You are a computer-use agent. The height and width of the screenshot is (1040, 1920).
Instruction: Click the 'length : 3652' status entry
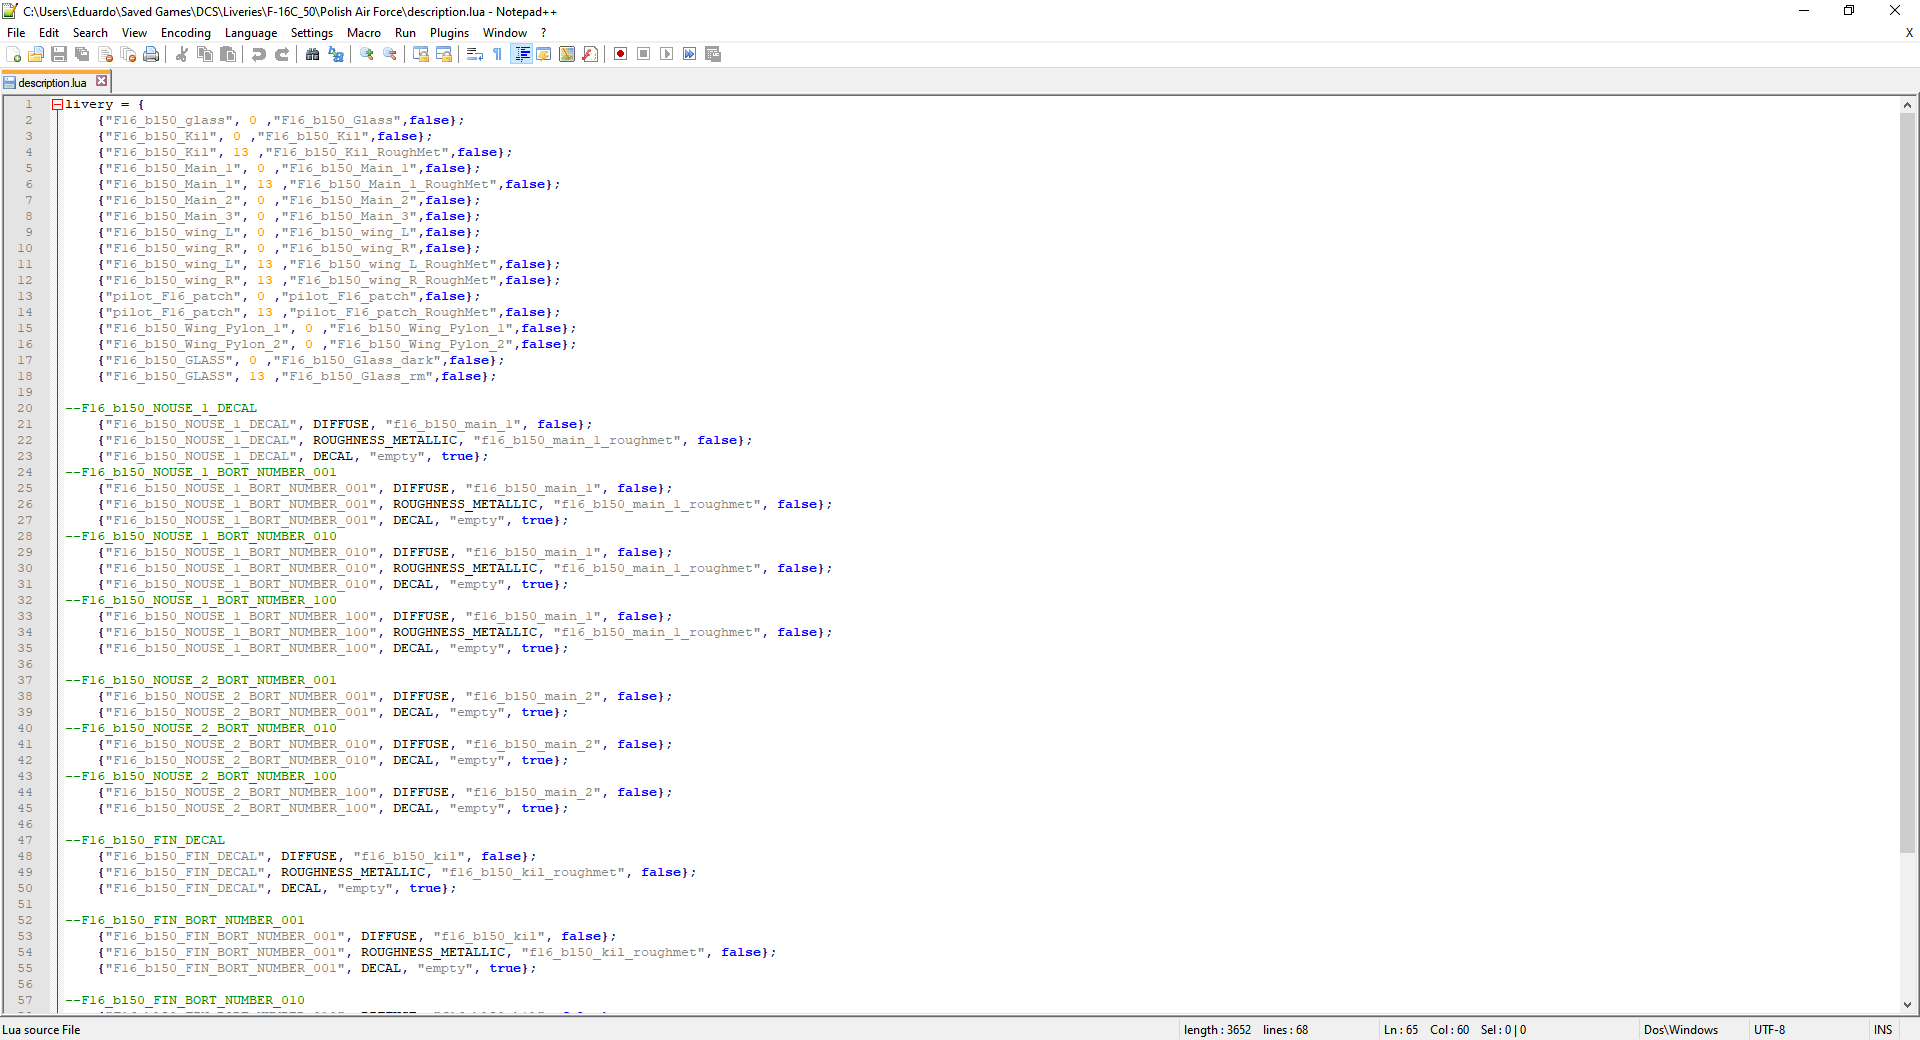click(1217, 1030)
